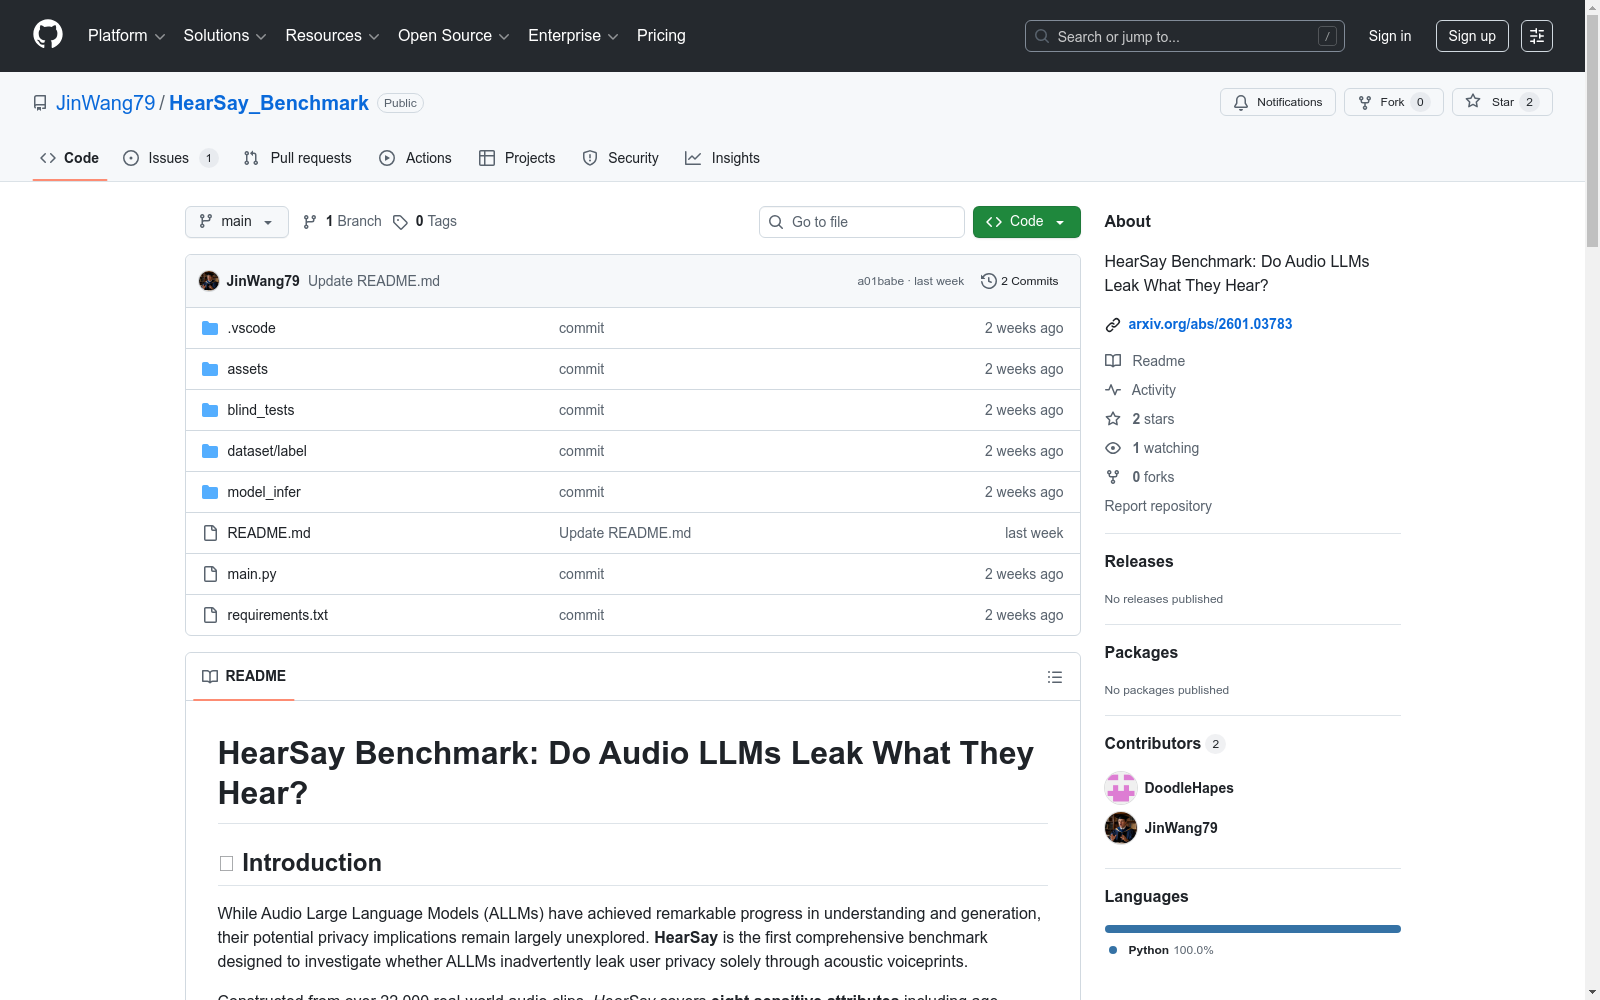View the 0 Tags link

click(x=425, y=221)
